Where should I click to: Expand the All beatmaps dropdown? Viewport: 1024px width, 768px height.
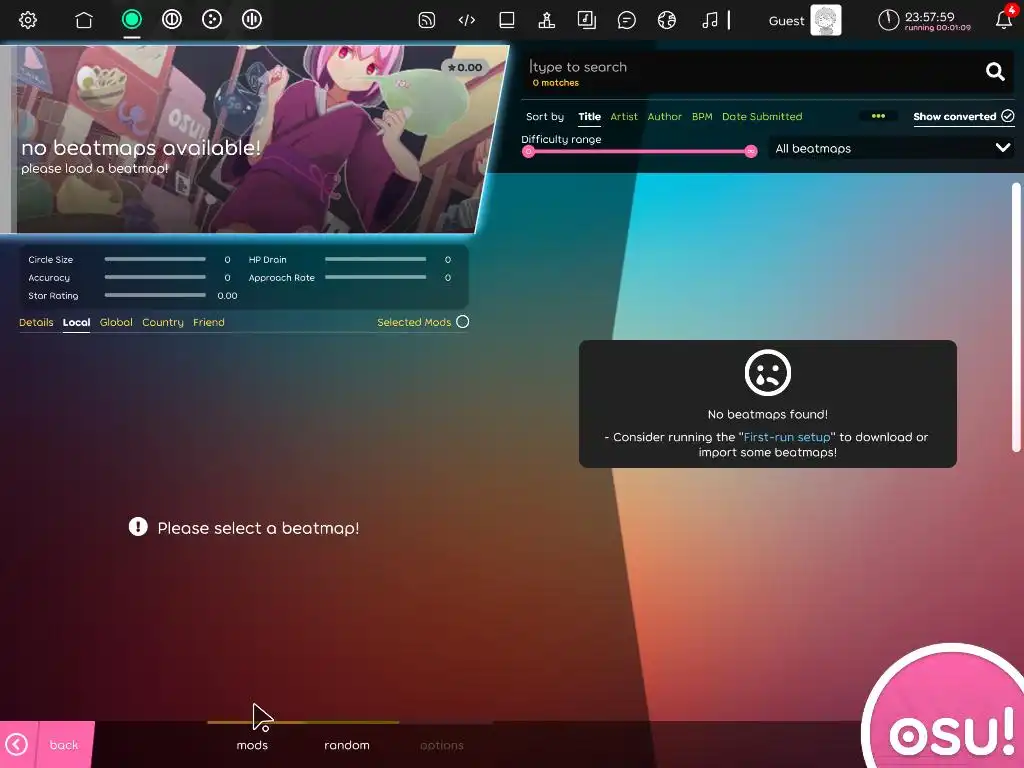(x=892, y=148)
